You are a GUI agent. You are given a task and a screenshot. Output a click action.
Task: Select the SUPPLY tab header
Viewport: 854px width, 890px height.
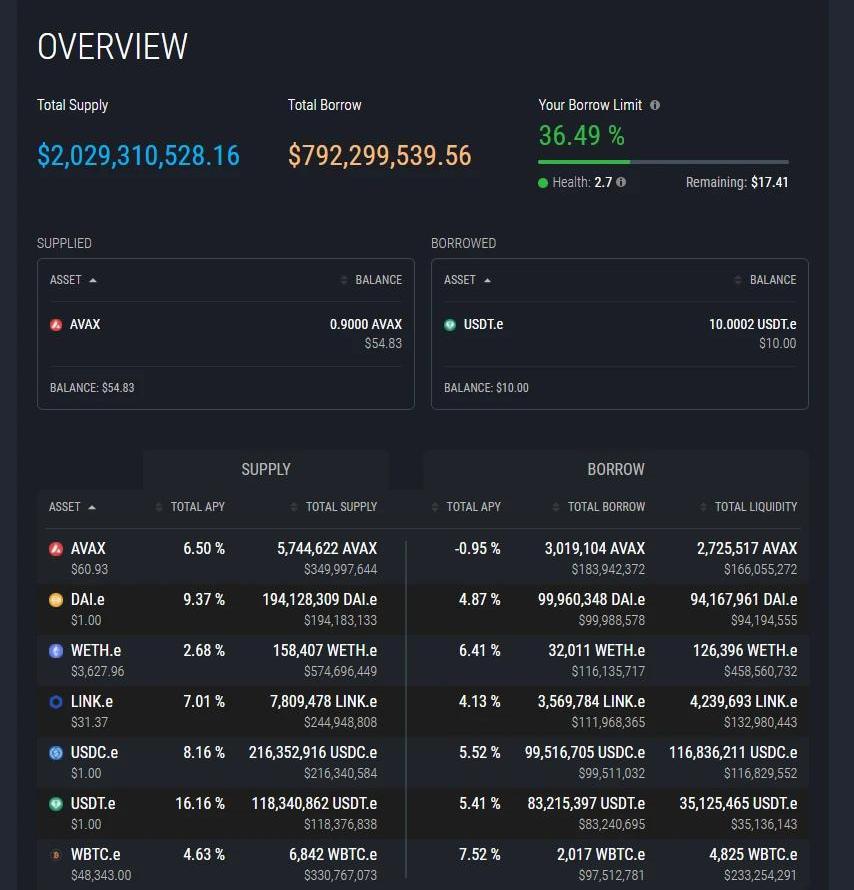click(x=266, y=469)
